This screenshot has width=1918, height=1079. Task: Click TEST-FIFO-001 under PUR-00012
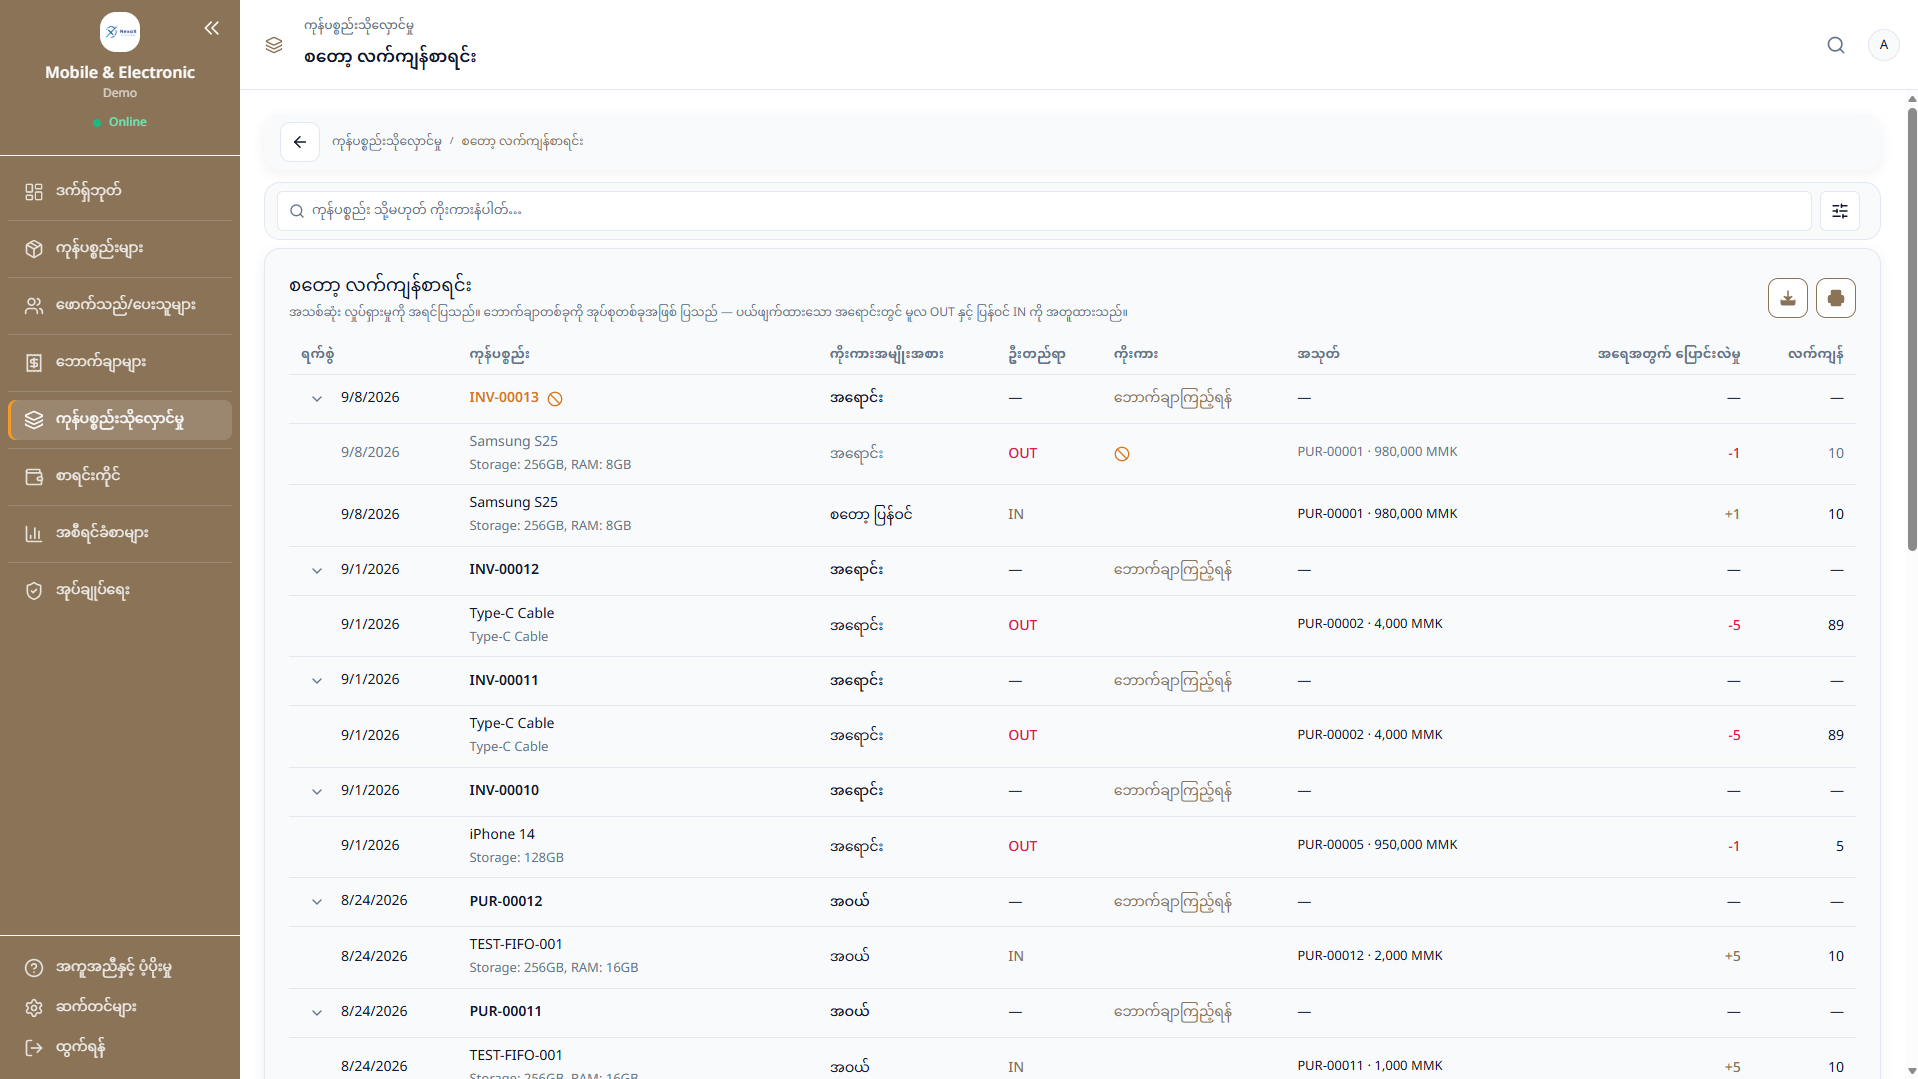[516, 944]
